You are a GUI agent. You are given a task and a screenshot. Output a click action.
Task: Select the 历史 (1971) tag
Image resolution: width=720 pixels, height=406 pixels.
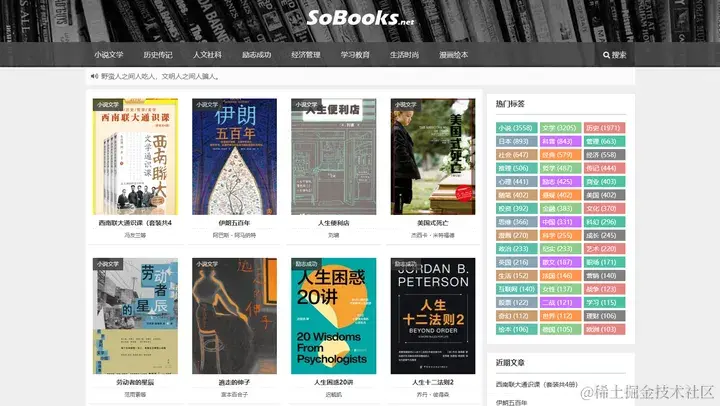604,128
